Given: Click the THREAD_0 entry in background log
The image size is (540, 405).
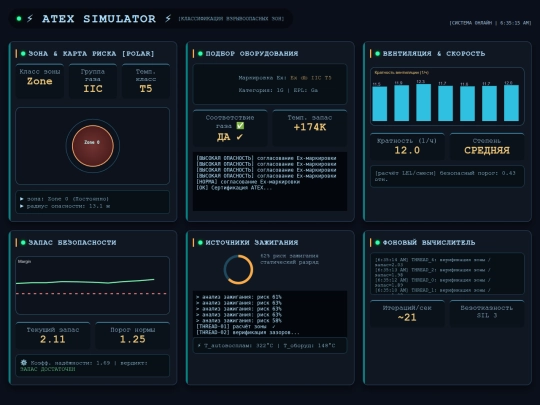Looking at the screenshot, I should coord(433,283).
